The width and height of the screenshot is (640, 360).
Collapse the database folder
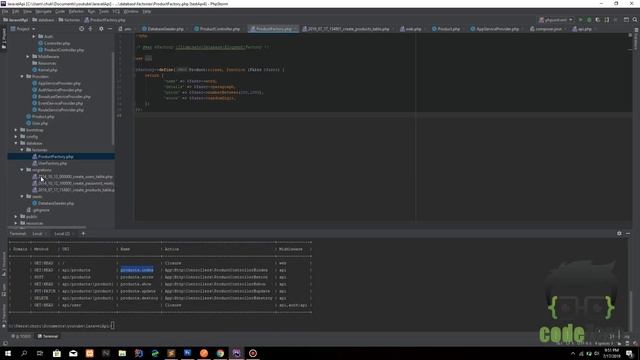coord(16,143)
